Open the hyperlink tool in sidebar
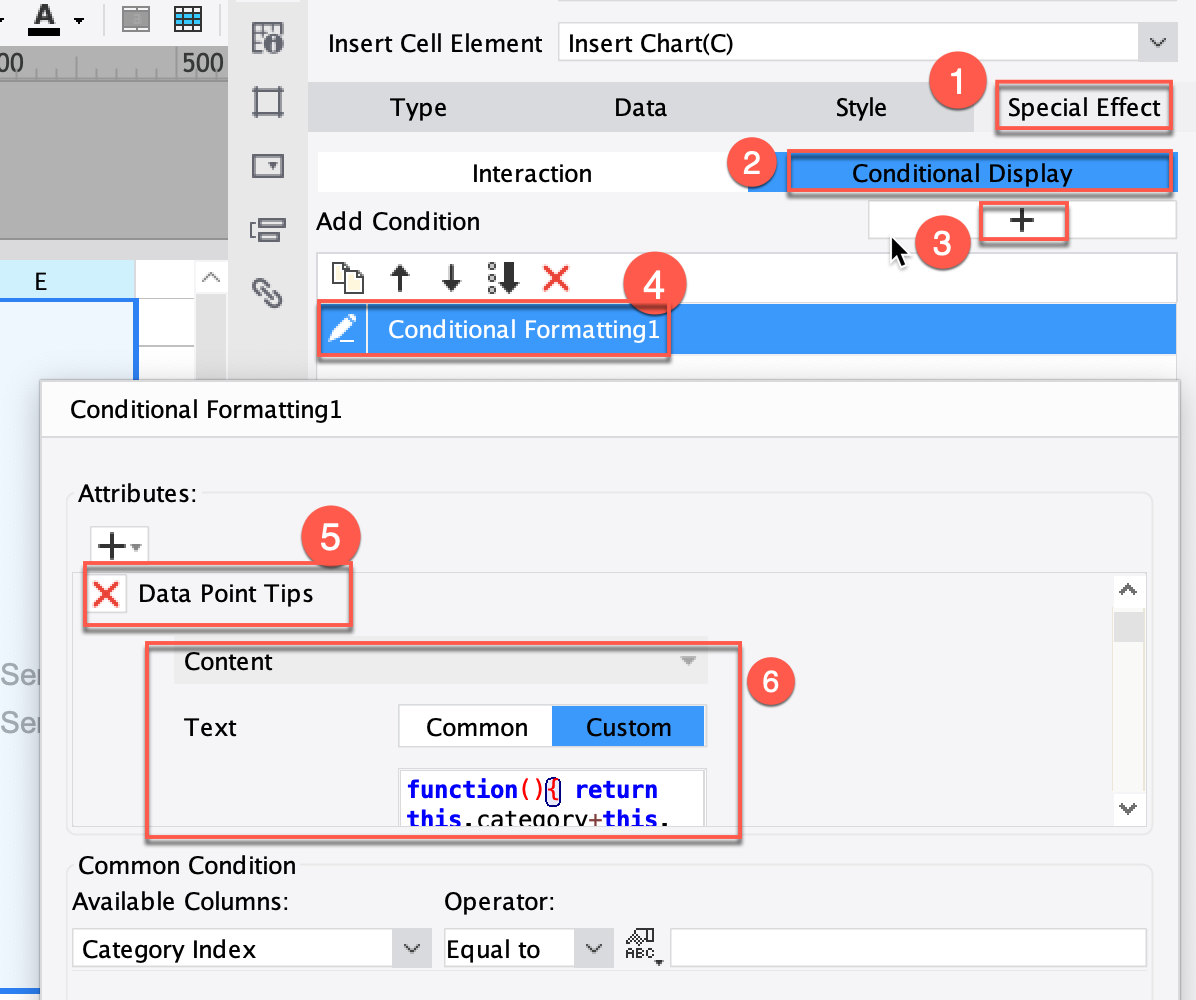The image size is (1196, 1000). tap(267, 293)
